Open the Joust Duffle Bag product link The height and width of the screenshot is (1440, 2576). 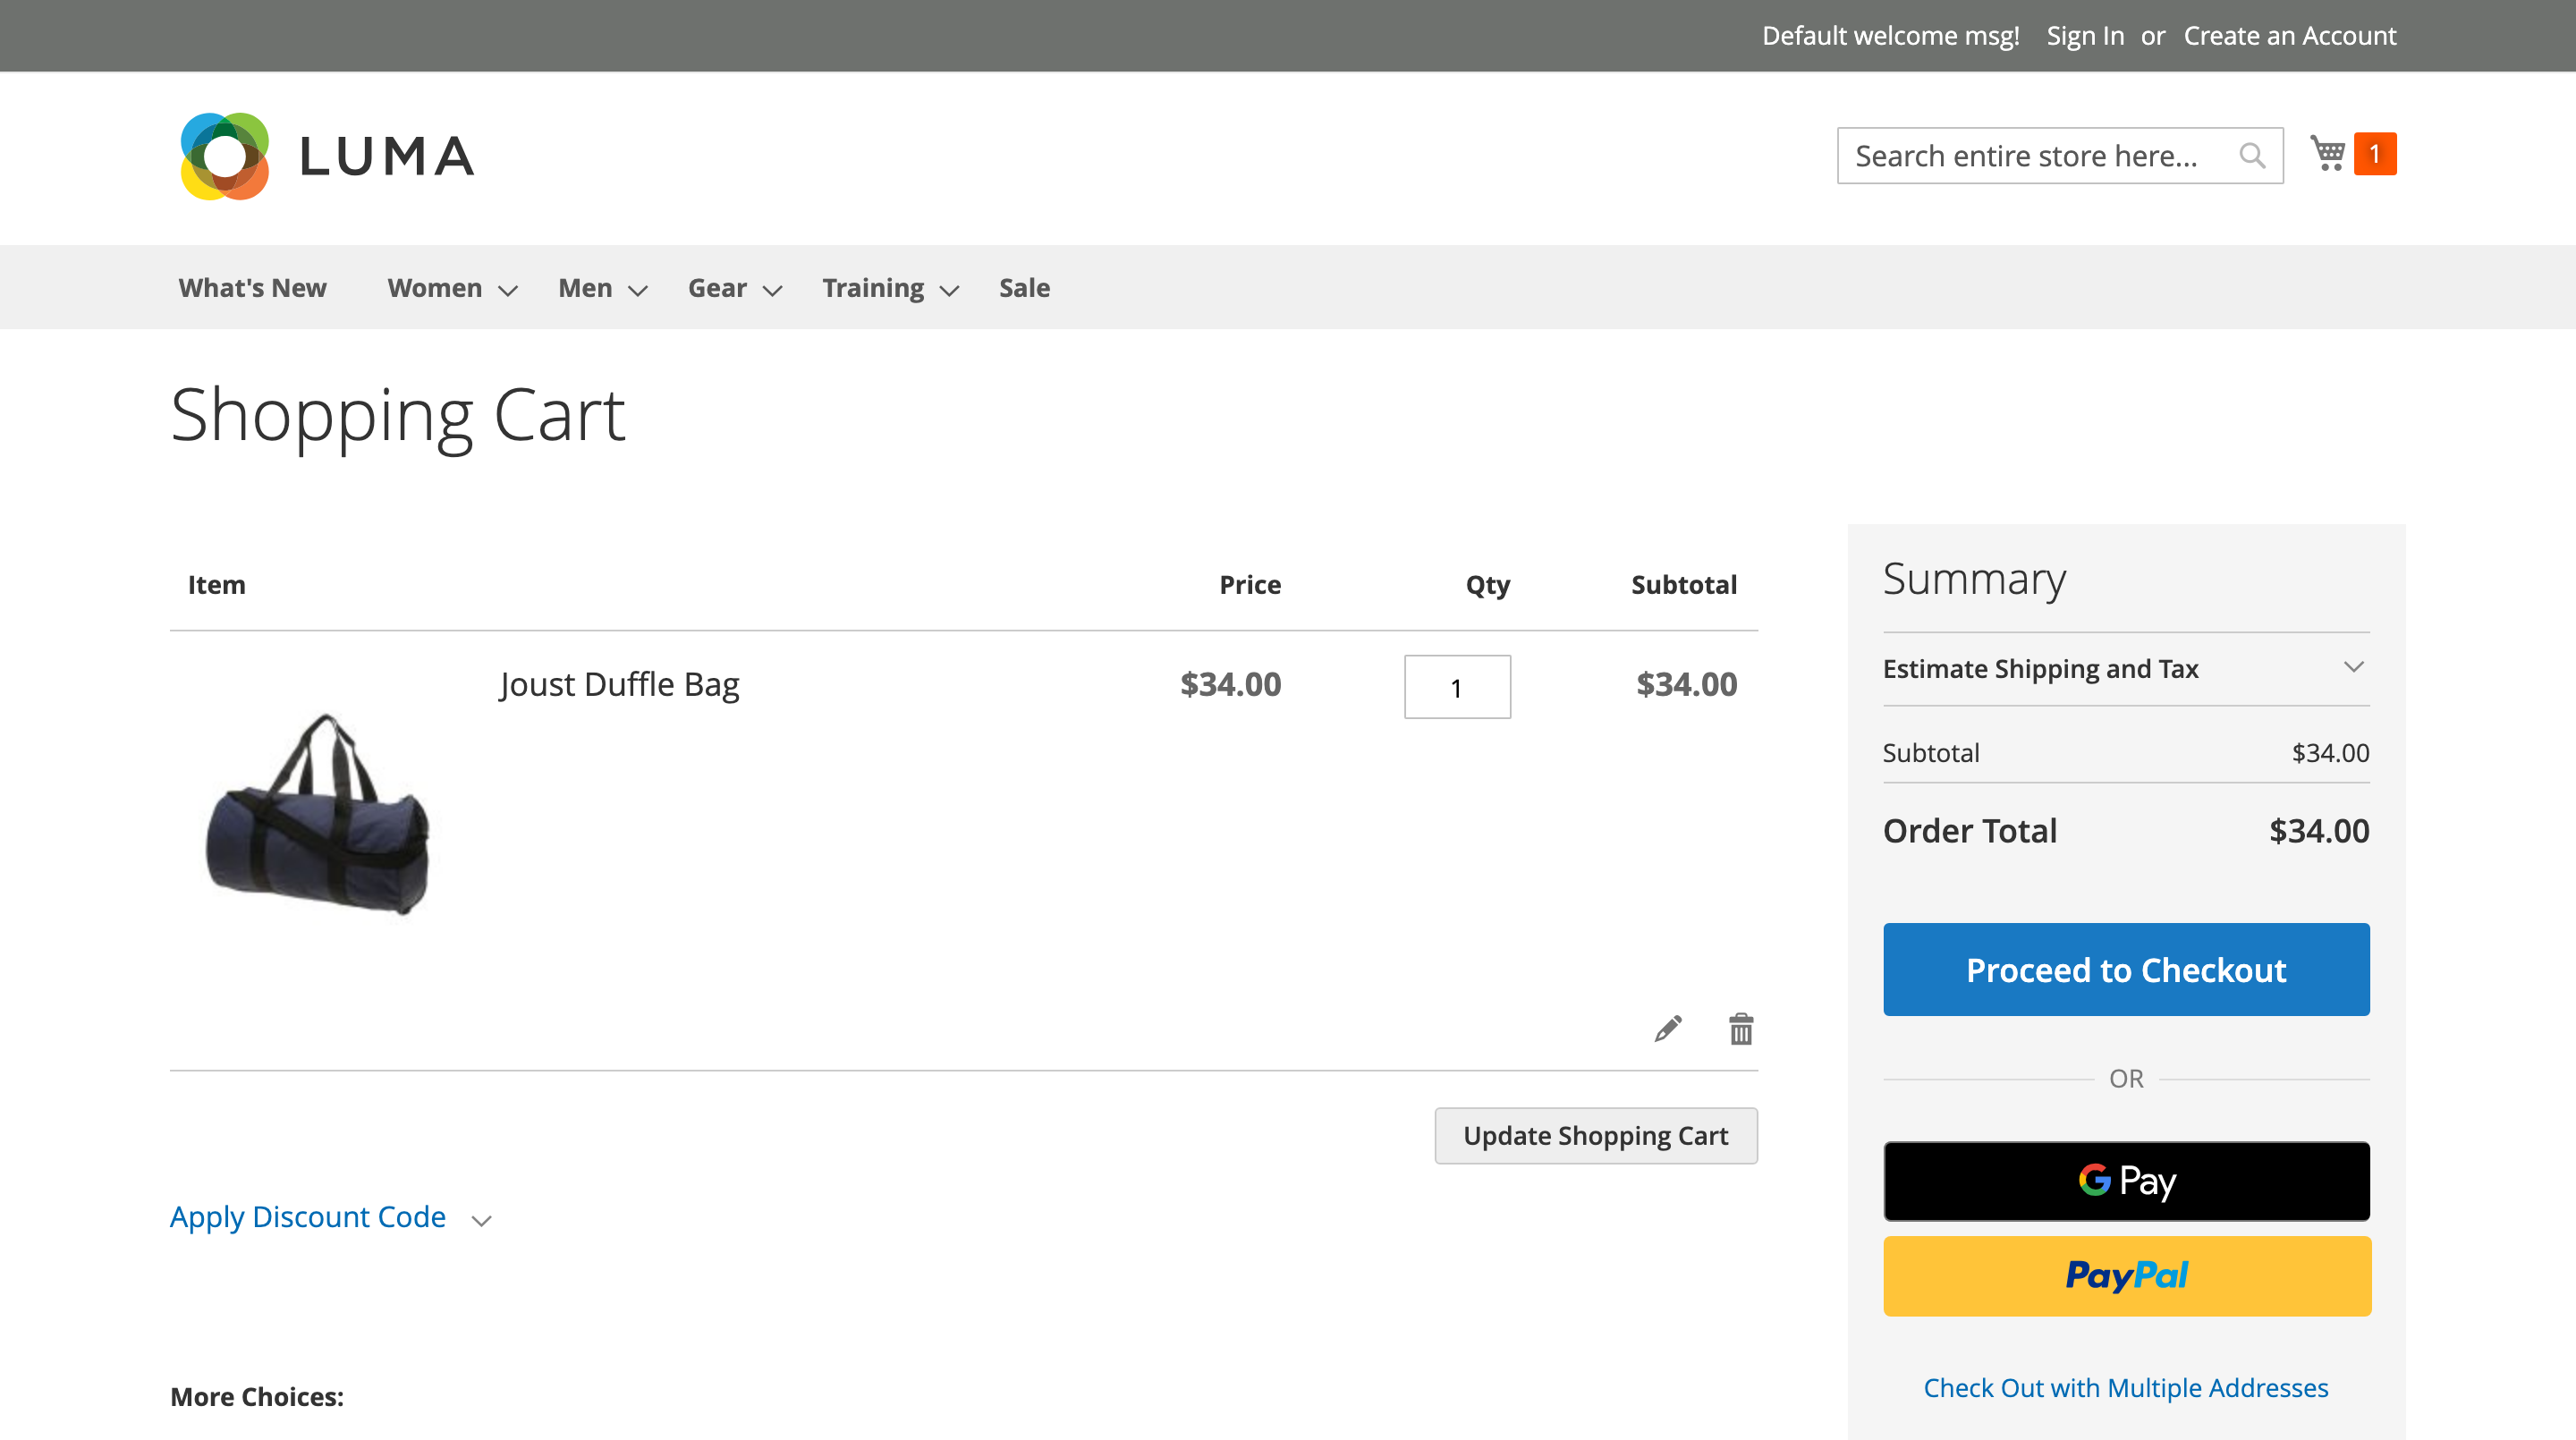coord(619,684)
